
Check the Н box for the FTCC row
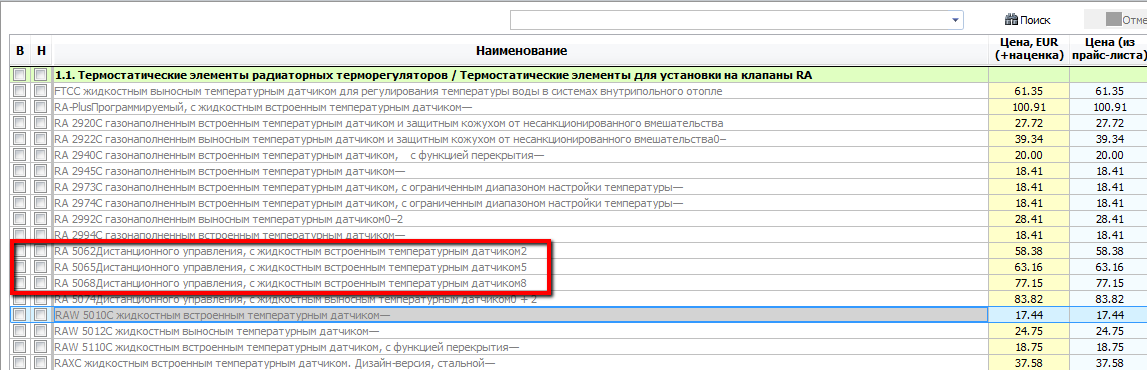click(x=41, y=91)
